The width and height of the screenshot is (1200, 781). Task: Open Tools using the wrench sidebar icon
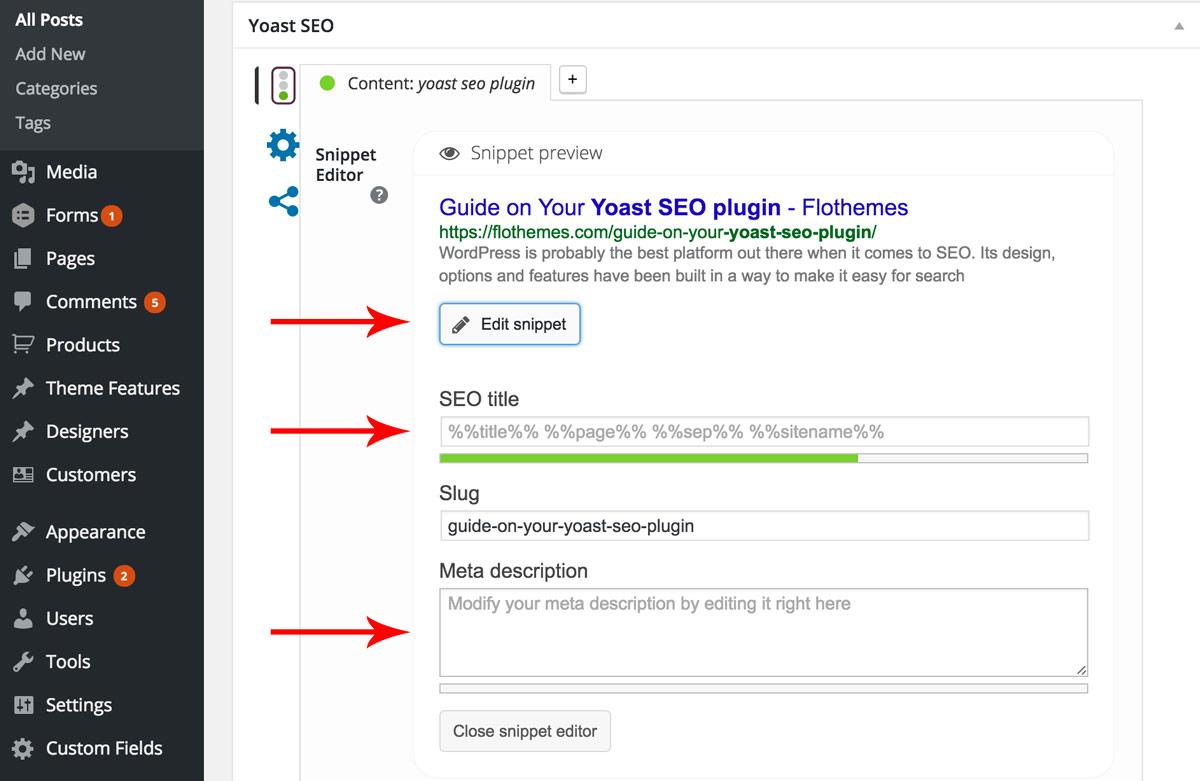(24, 661)
